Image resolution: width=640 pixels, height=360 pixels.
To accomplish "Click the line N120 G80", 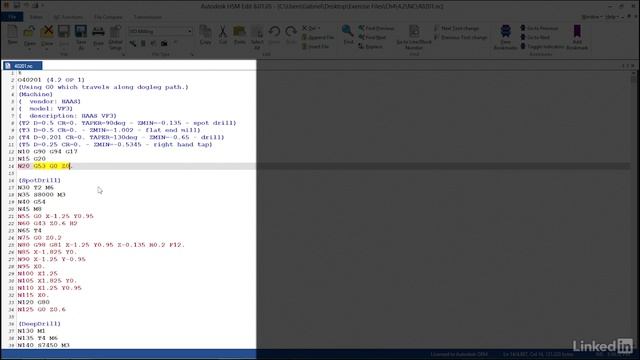I will (x=33, y=302).
